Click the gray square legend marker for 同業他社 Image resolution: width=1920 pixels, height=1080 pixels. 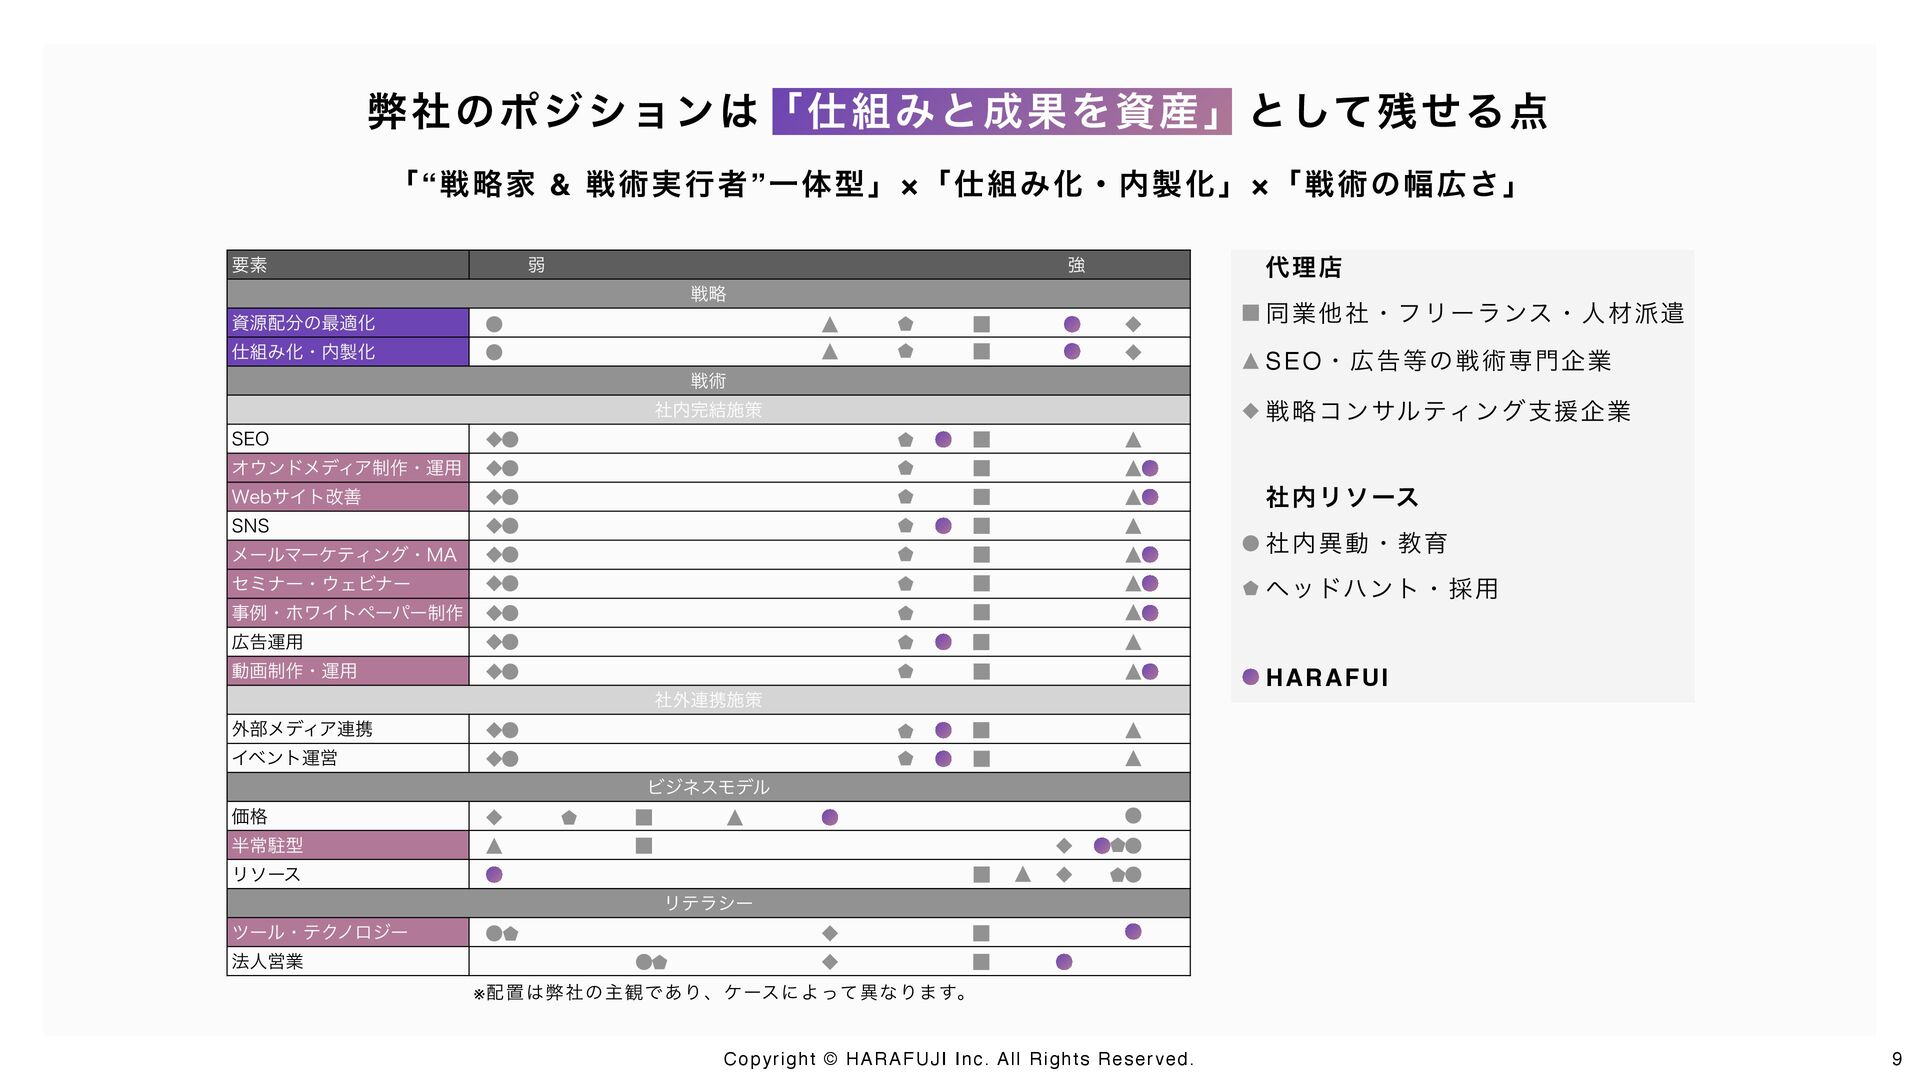[x=1250, y=313]
